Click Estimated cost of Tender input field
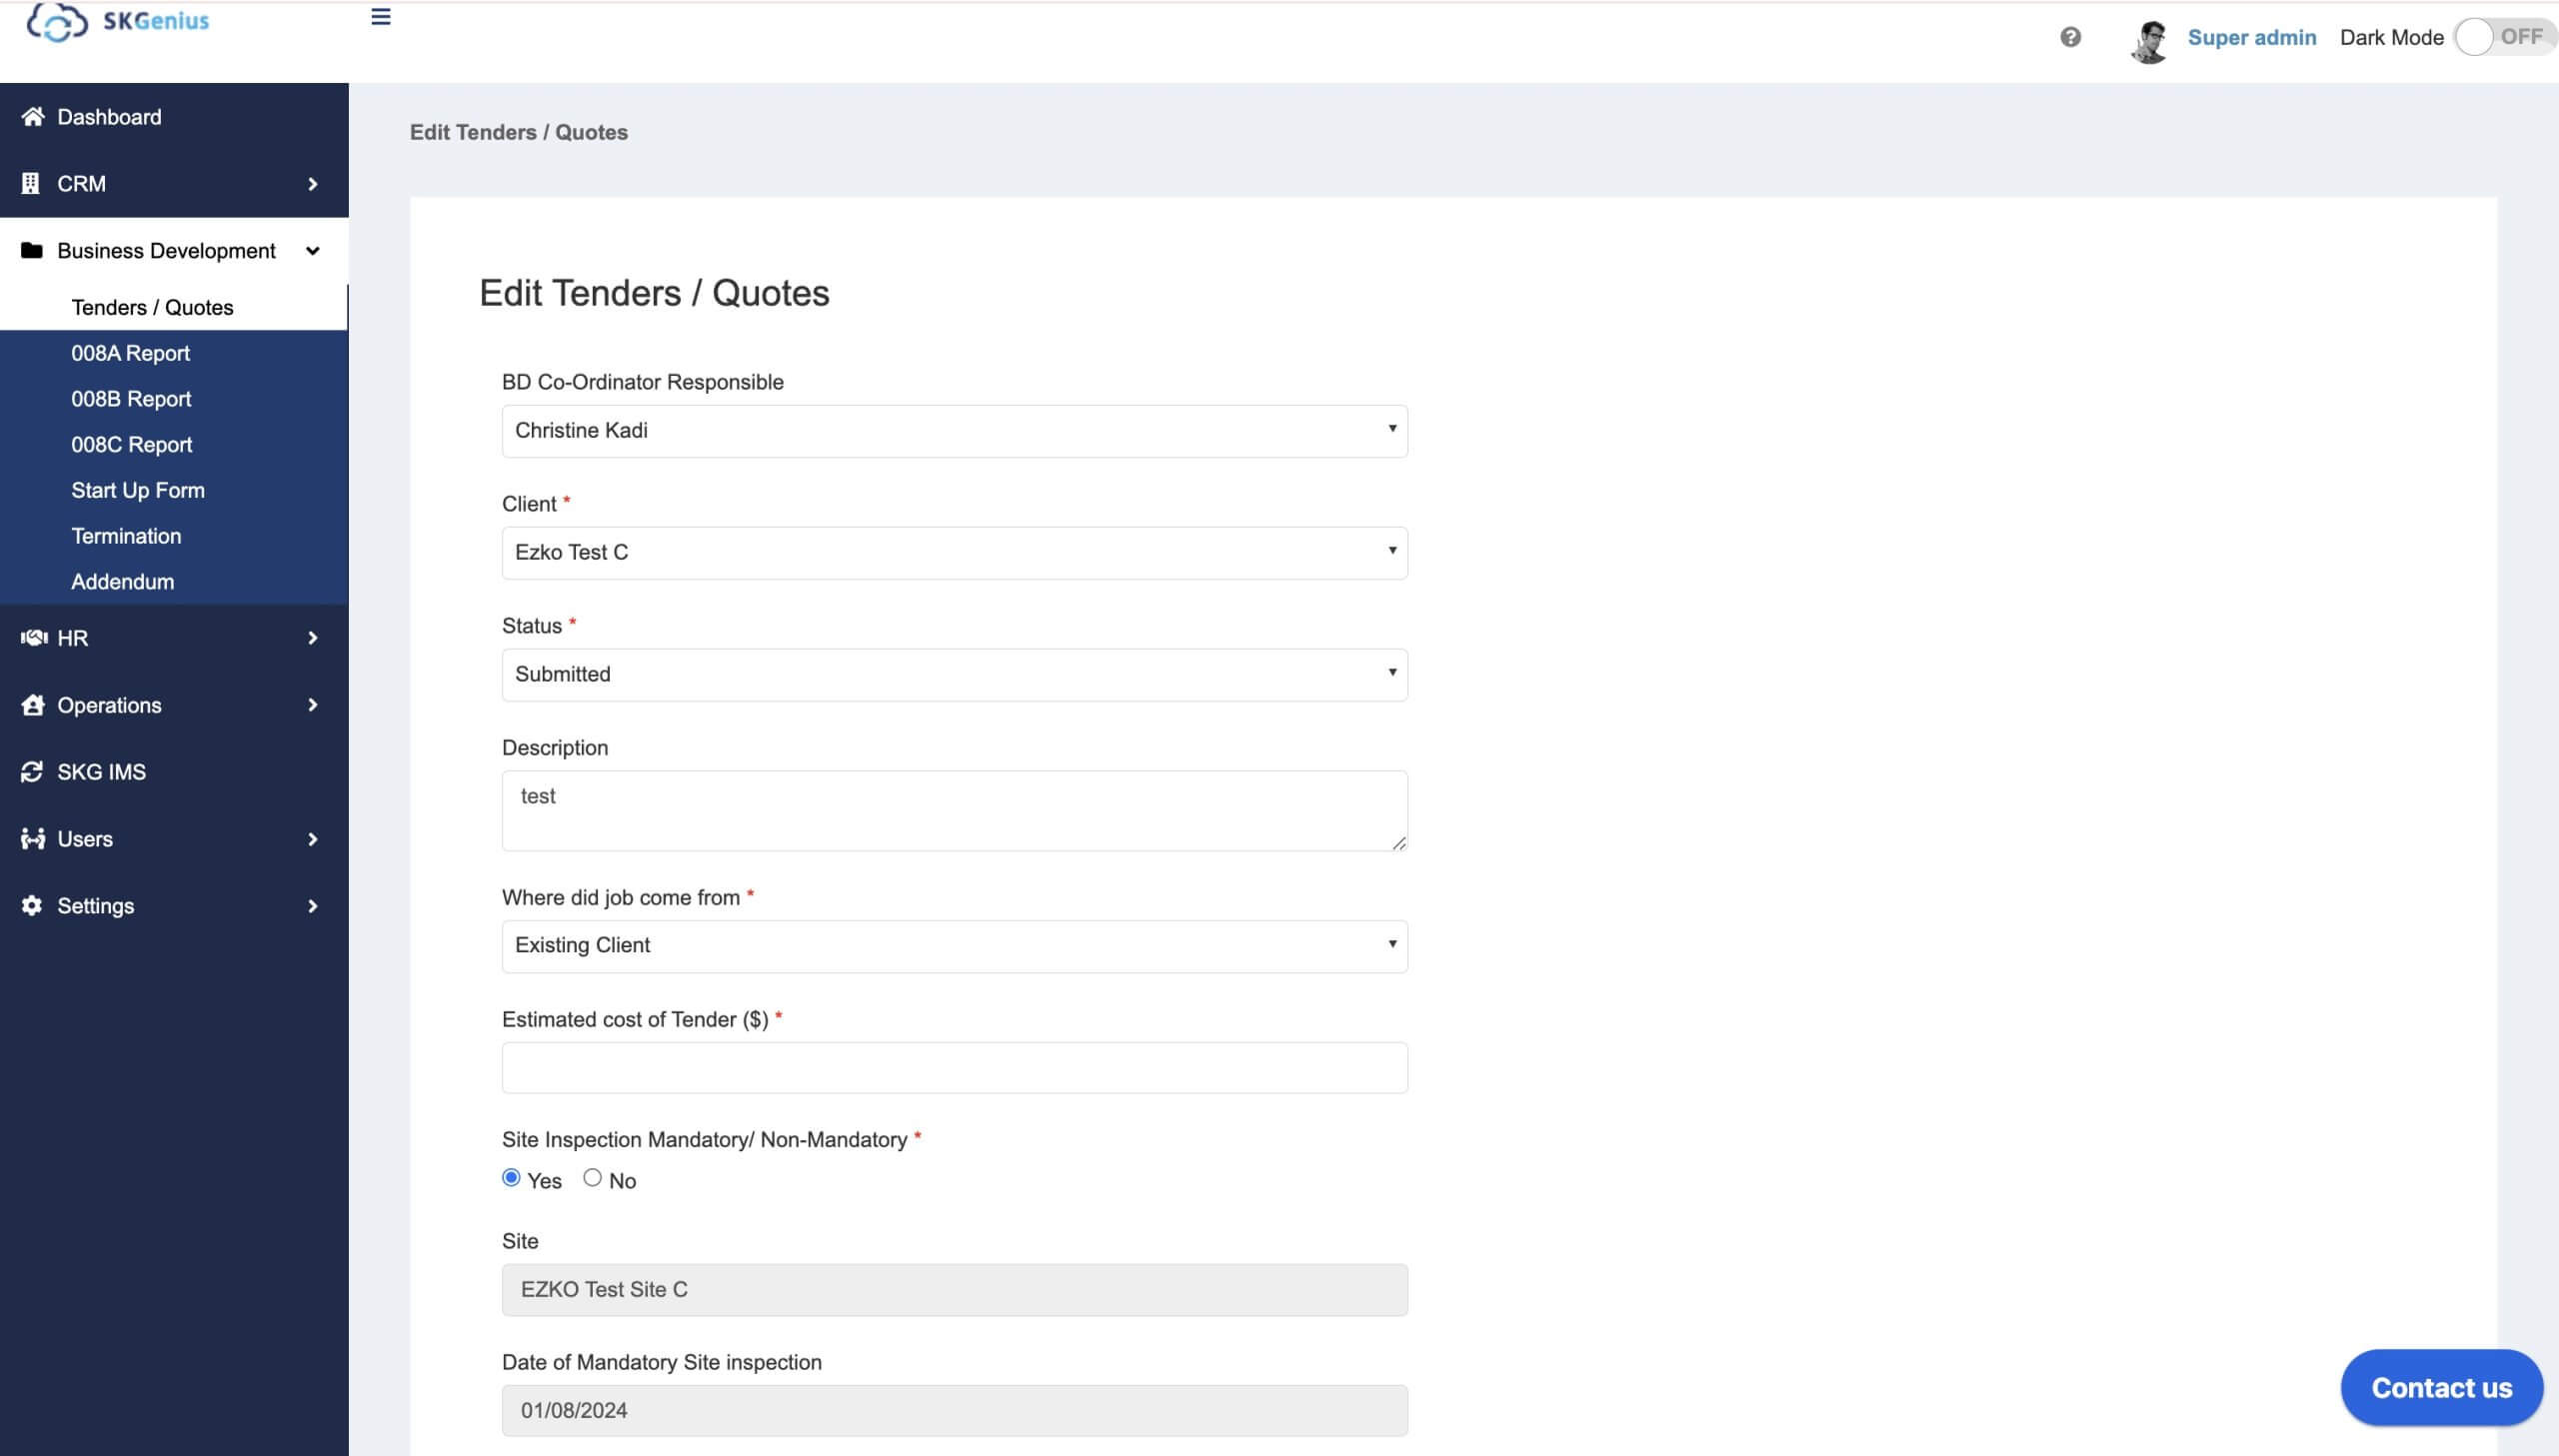The height and width of the screenshot is (1456, 2559). (955, 1066)
